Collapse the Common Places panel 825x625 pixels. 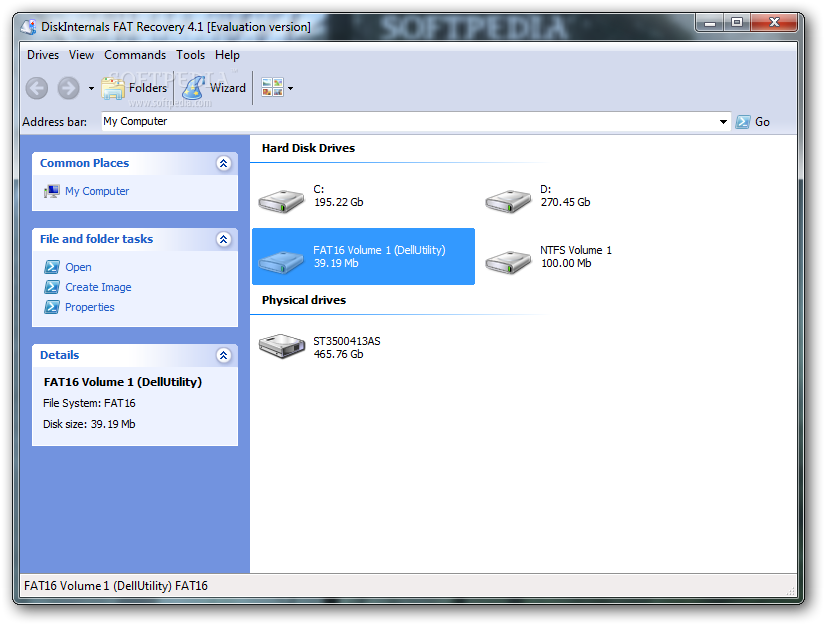(224, 163)
